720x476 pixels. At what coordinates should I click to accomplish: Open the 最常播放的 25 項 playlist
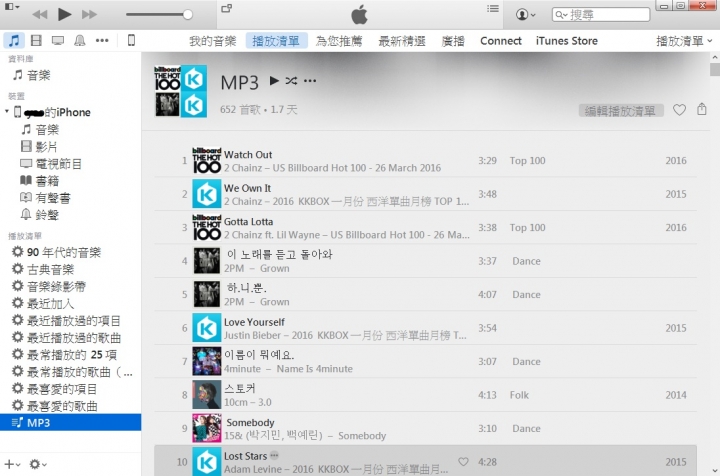pyautogui.click(x=71, y=354)
